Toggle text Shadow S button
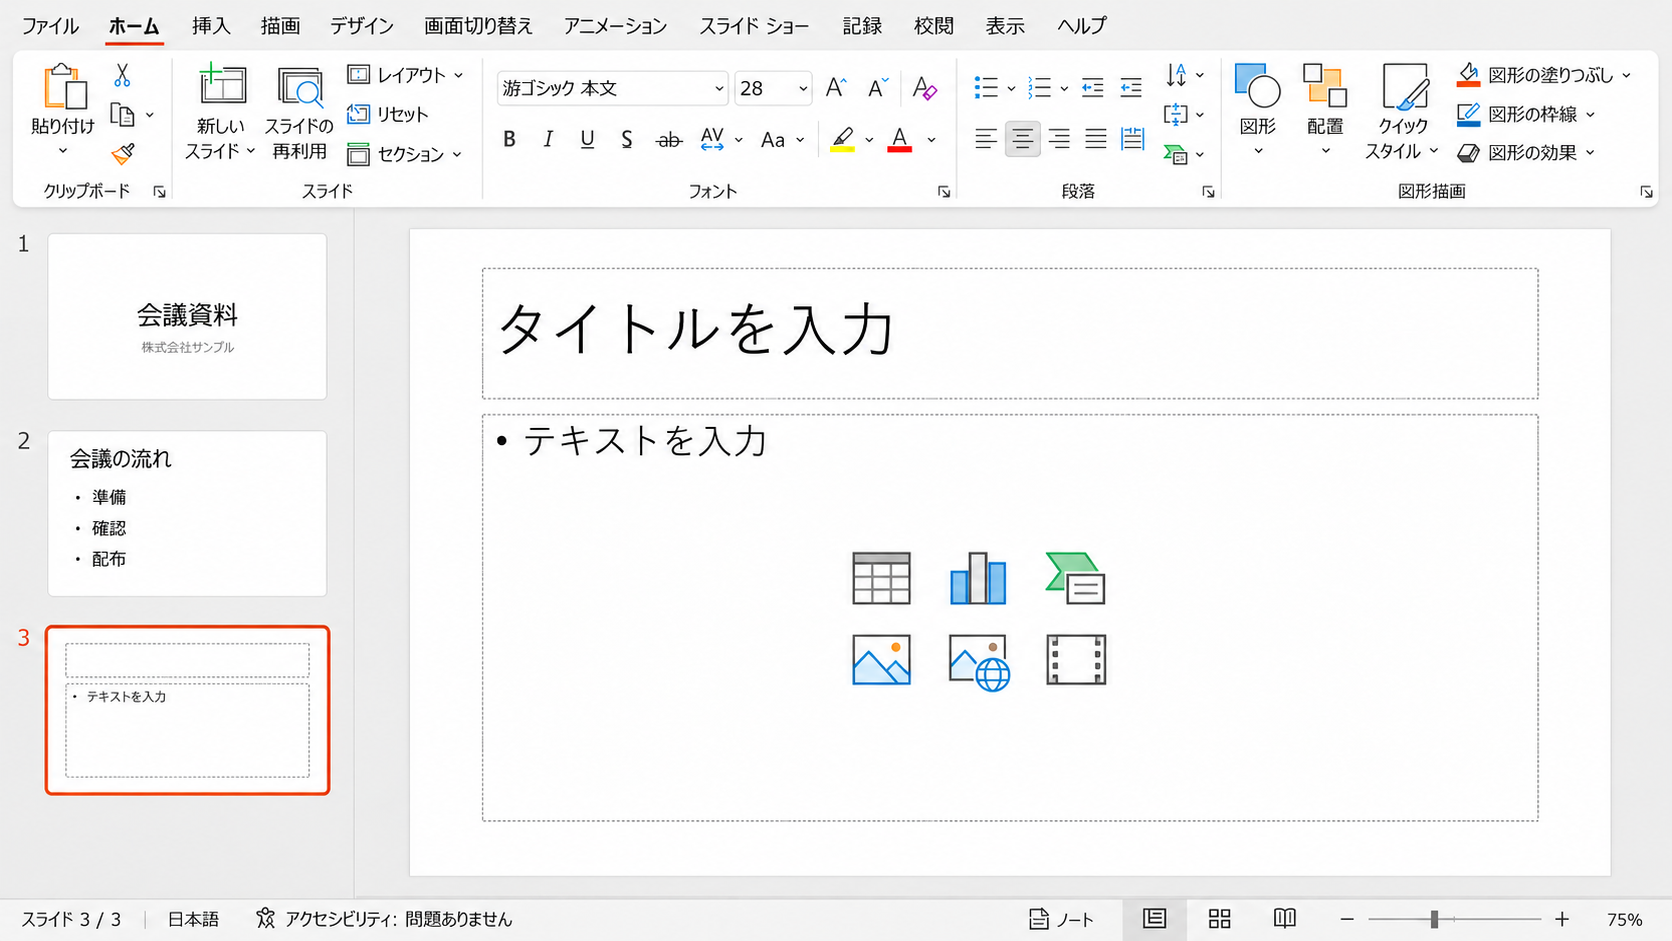The height and width of the screenshot is (941, 1672). [x=626, y=140]
